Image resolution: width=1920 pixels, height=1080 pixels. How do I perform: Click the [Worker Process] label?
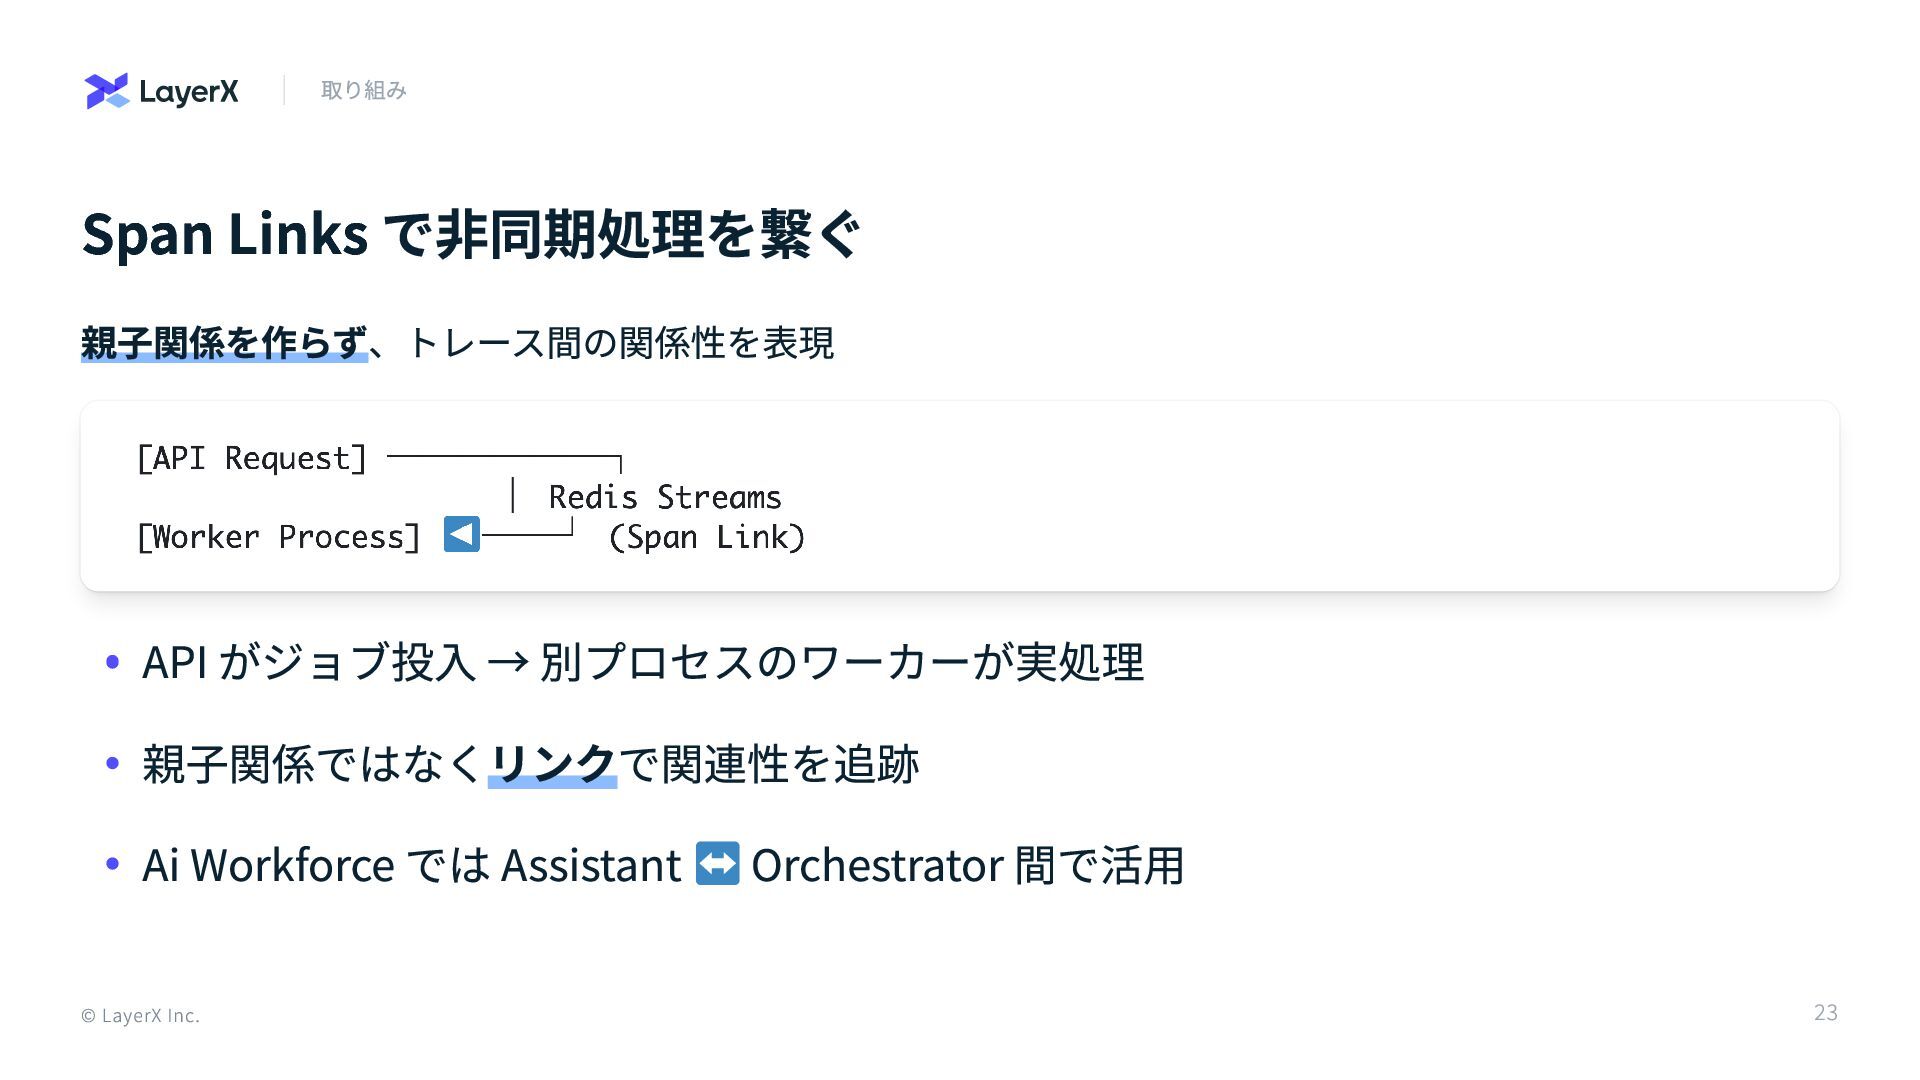tap(278, 537)
